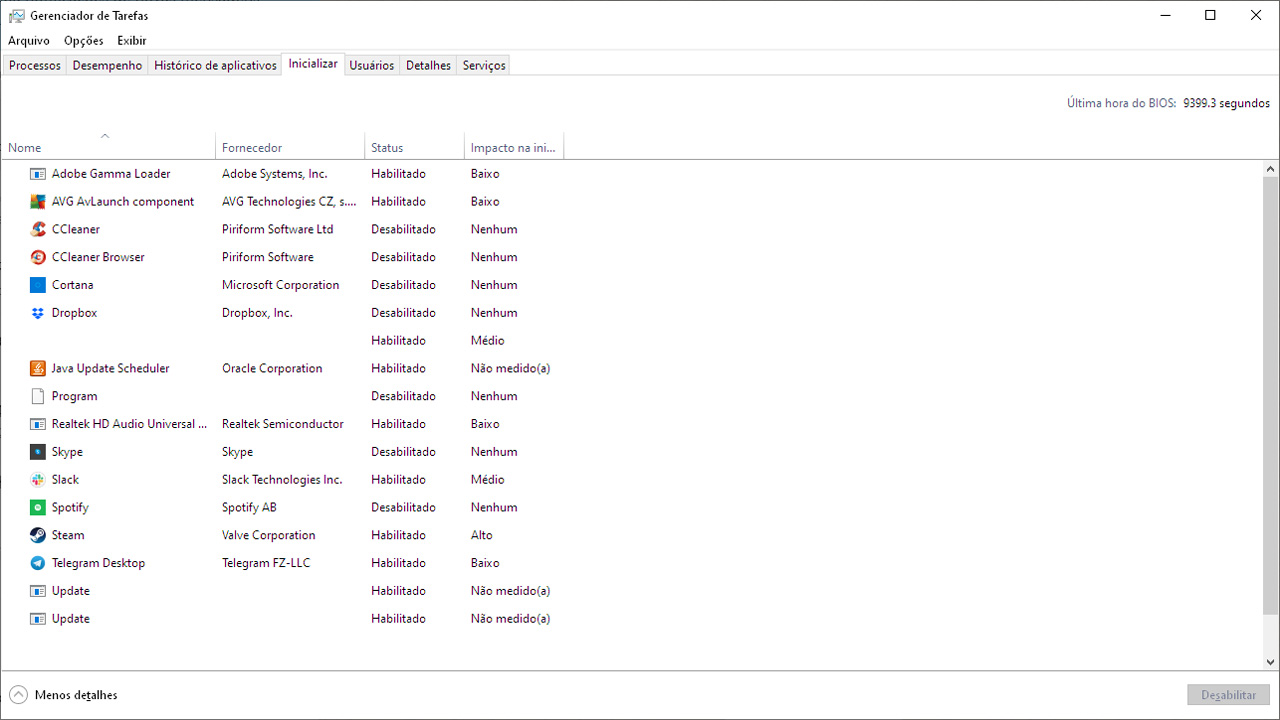Select the Slack icon

[38, 480]
